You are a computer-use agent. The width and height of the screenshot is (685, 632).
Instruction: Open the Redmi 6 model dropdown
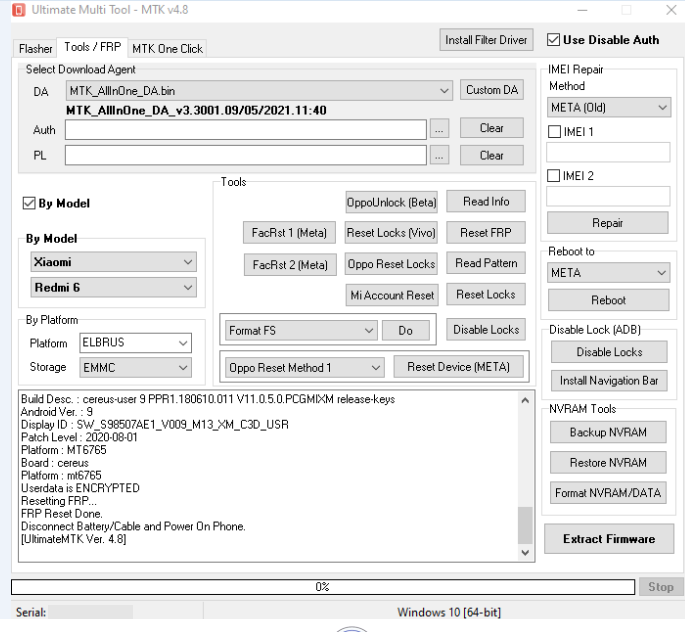point(114,287)
